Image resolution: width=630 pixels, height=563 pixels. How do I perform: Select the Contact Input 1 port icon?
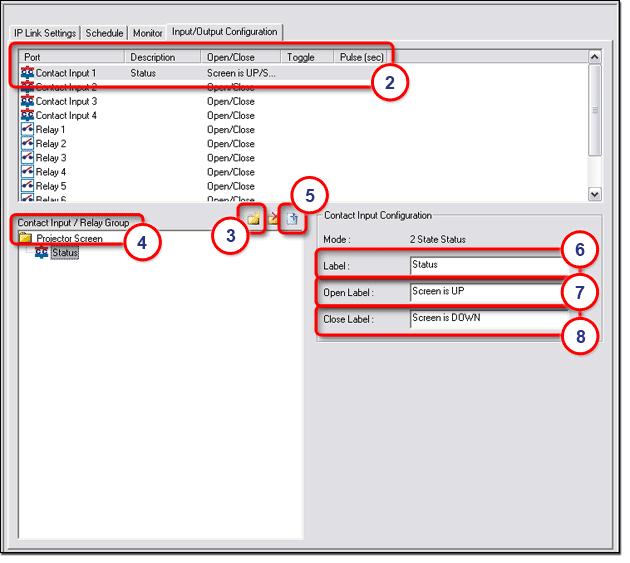point(27,73)
